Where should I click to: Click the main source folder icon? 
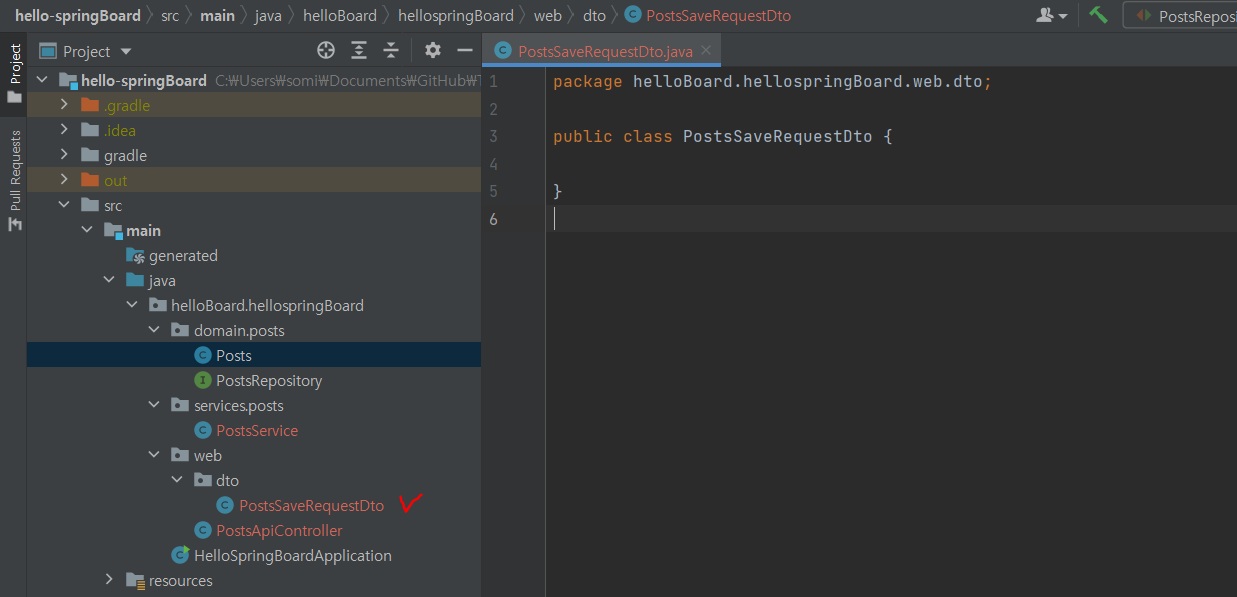click(x=112, y=230)
